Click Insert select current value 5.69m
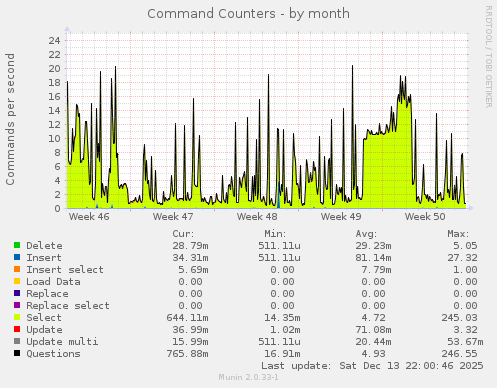The width and height of the screenshot is (497, 388). tap(193, 270)
